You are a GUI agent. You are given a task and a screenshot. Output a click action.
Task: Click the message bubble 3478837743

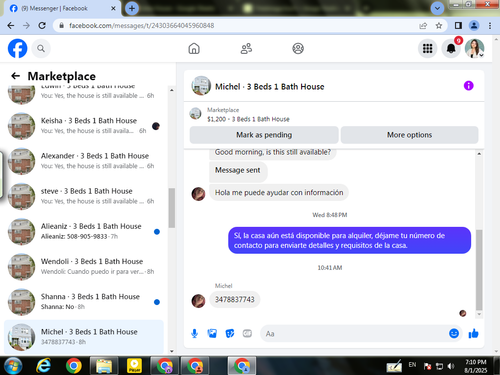point(235,300)
